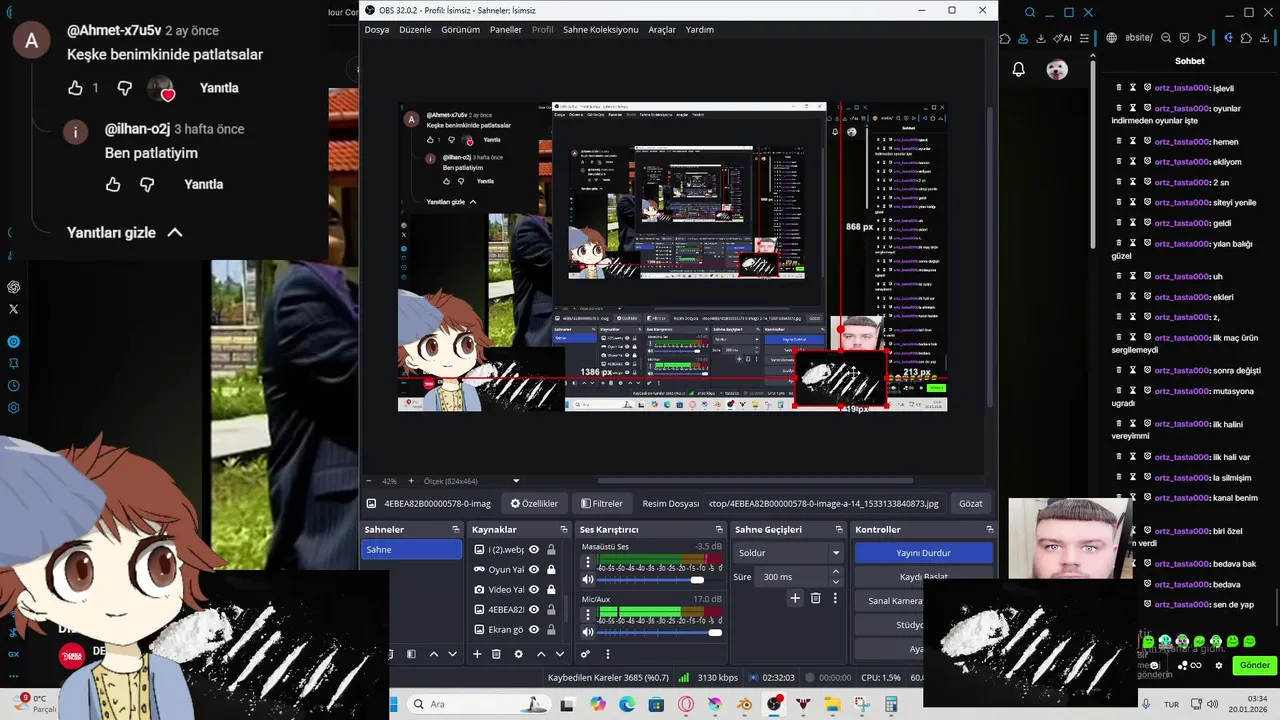Open chat settings gear near Gönder
The image size is (1280, 720).
1218,665
